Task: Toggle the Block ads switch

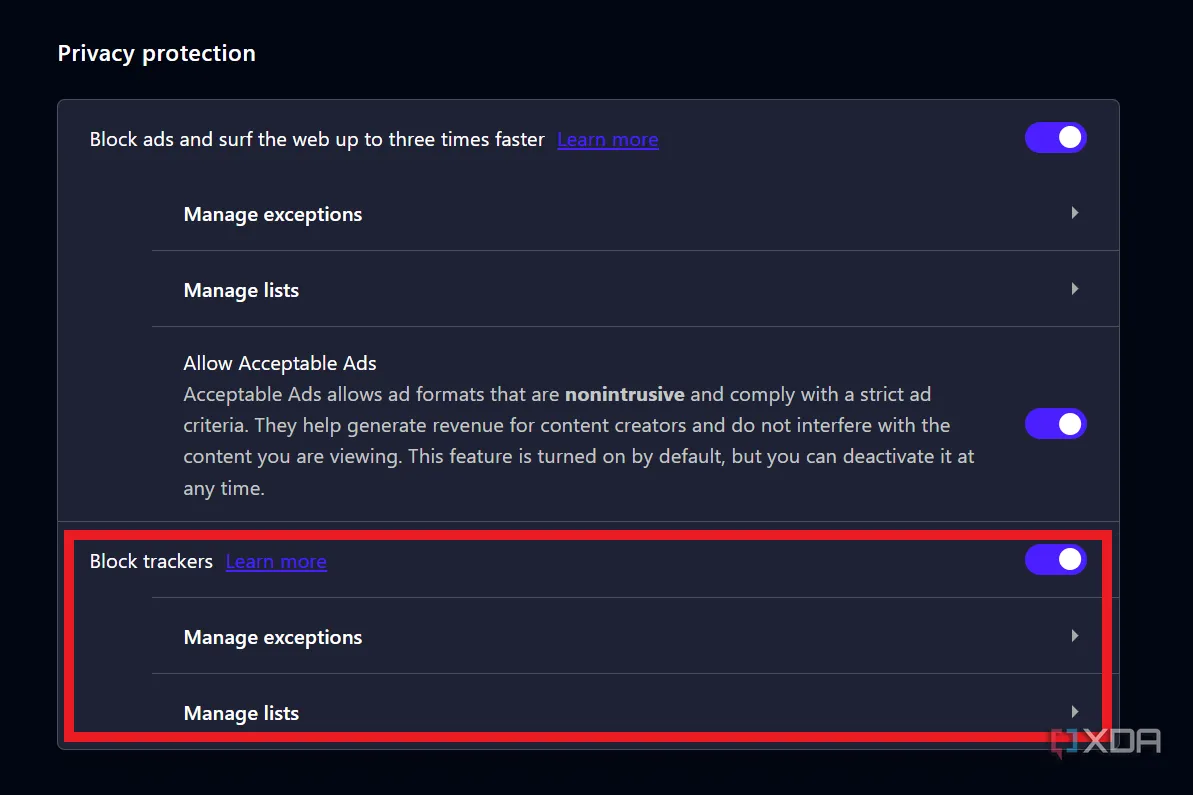Action: coord(1055,138)
